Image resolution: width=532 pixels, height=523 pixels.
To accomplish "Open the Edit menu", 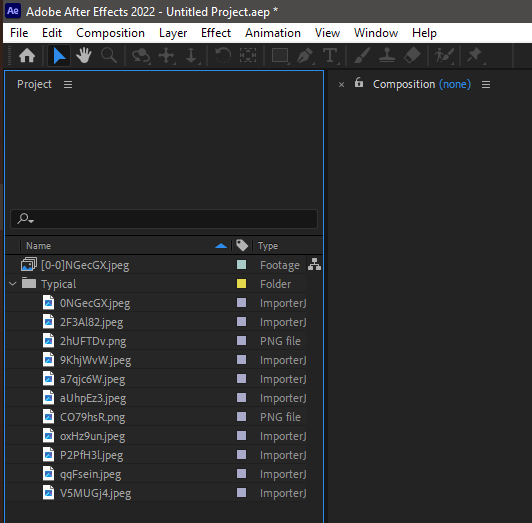I will 52,33.
